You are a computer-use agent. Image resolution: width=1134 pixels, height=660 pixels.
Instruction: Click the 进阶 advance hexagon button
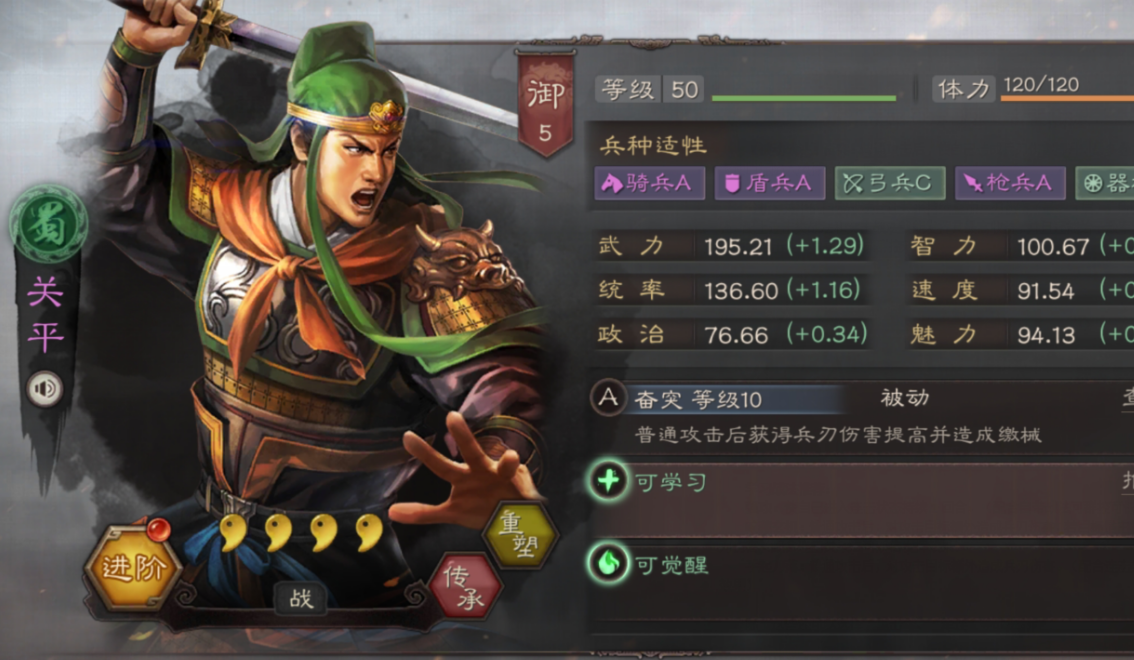[x=132, y=568]
